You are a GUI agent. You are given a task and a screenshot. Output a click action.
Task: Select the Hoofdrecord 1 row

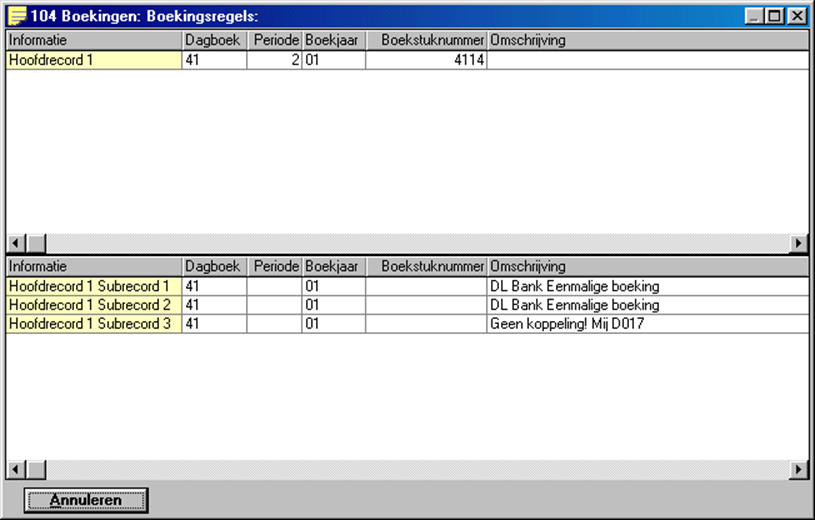[94, 60]
